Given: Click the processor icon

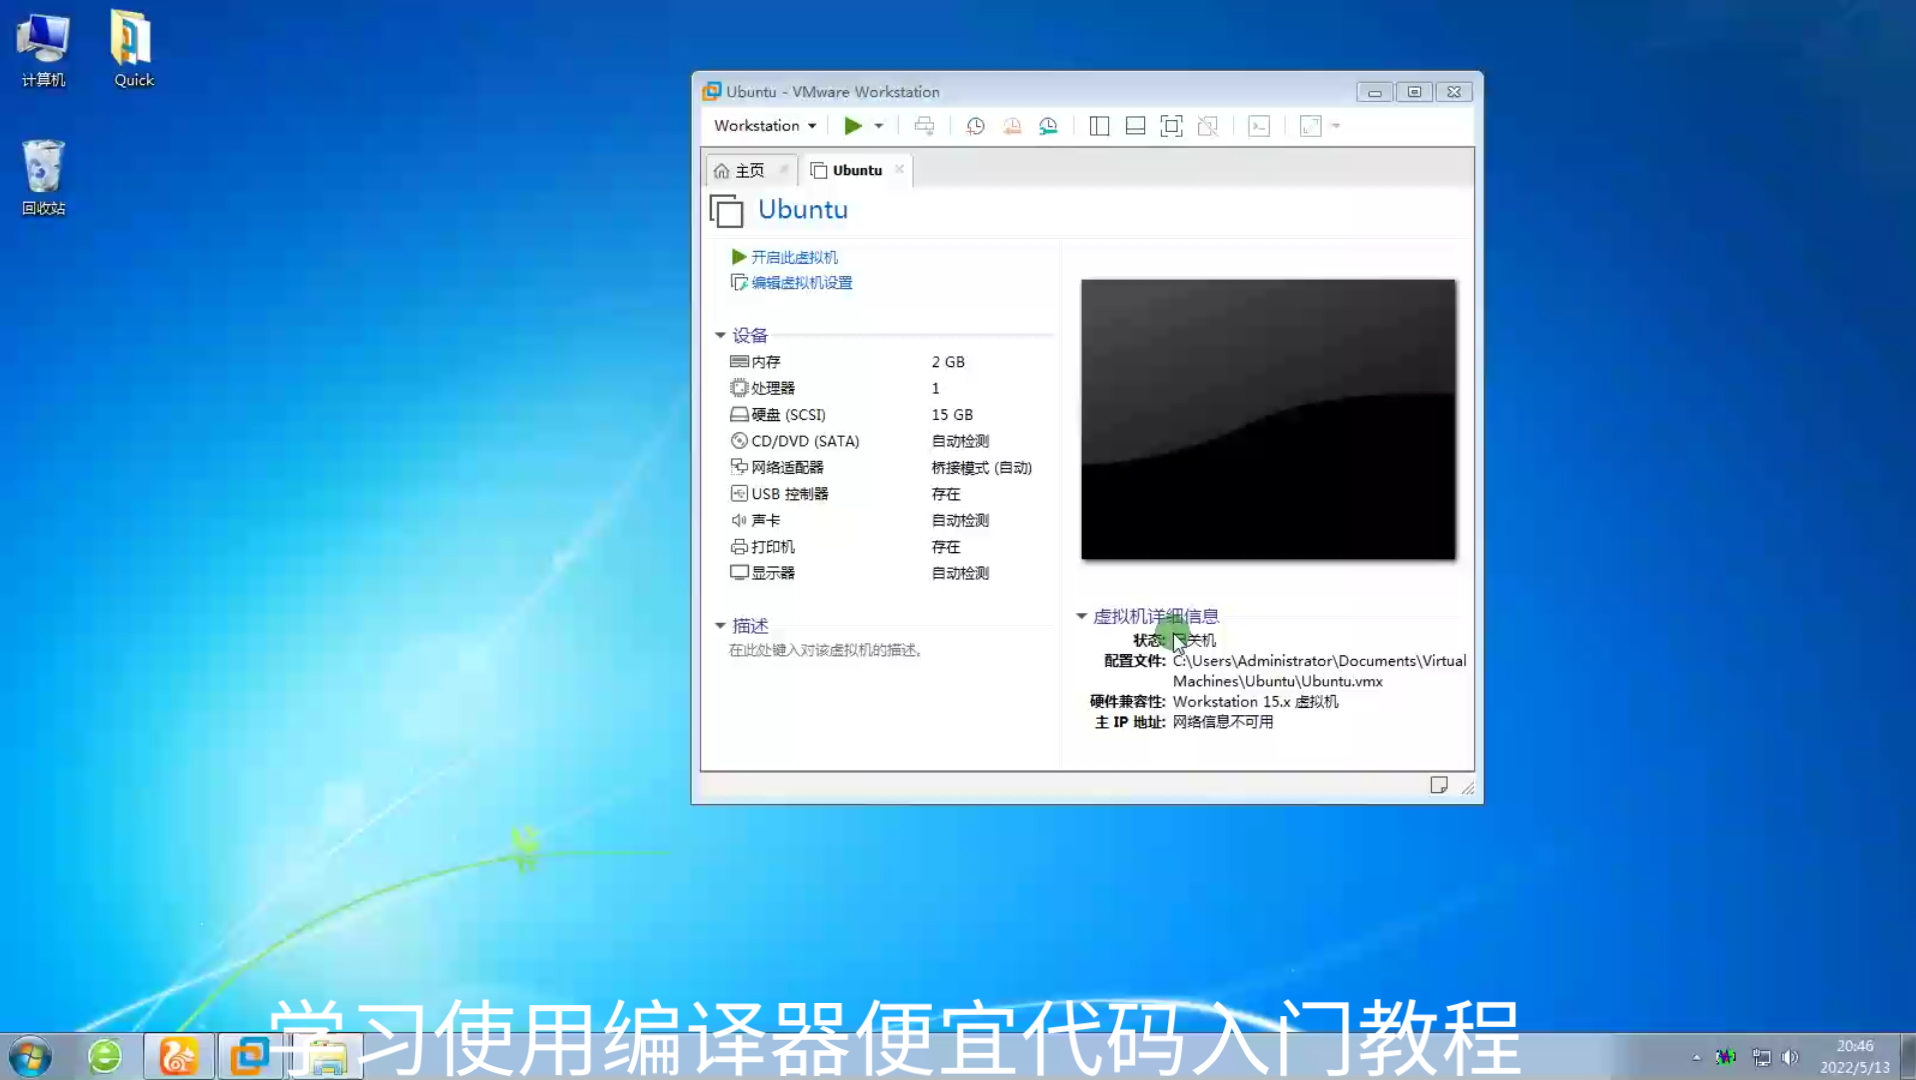Looking at the screenshot, I should (x=739, y=388).
